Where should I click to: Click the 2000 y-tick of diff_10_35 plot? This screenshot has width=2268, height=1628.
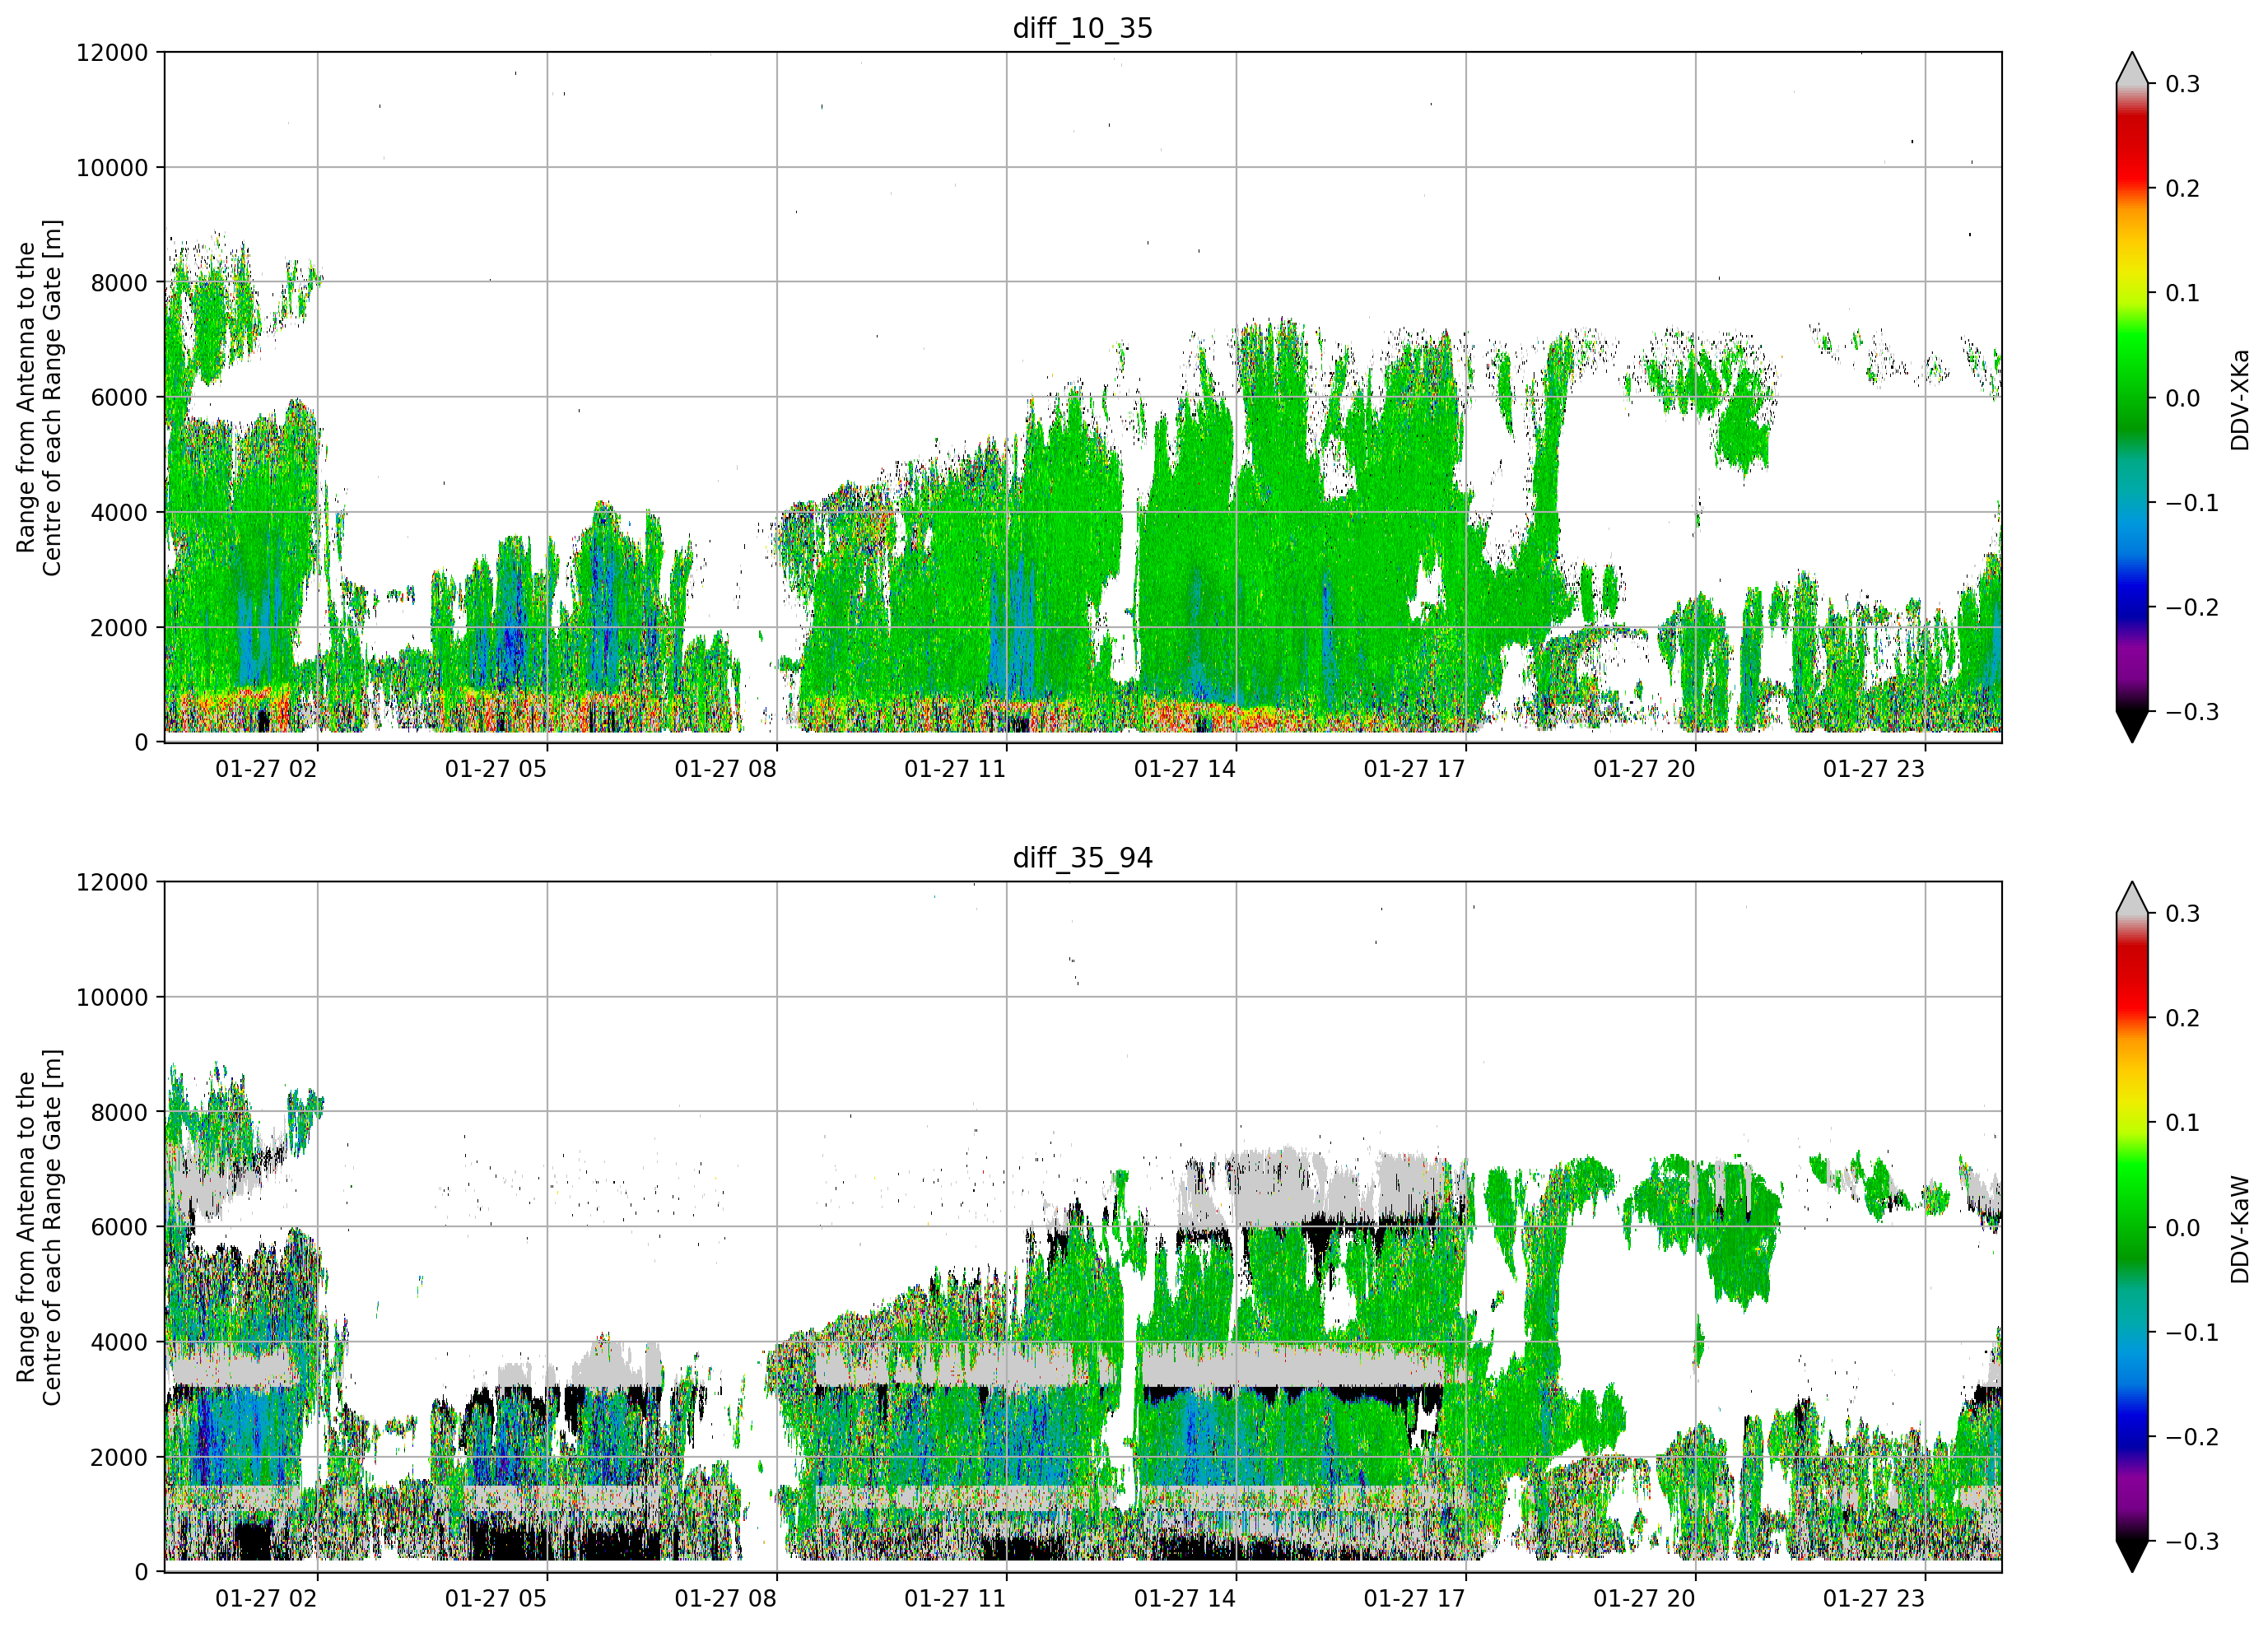click(119, 628)
